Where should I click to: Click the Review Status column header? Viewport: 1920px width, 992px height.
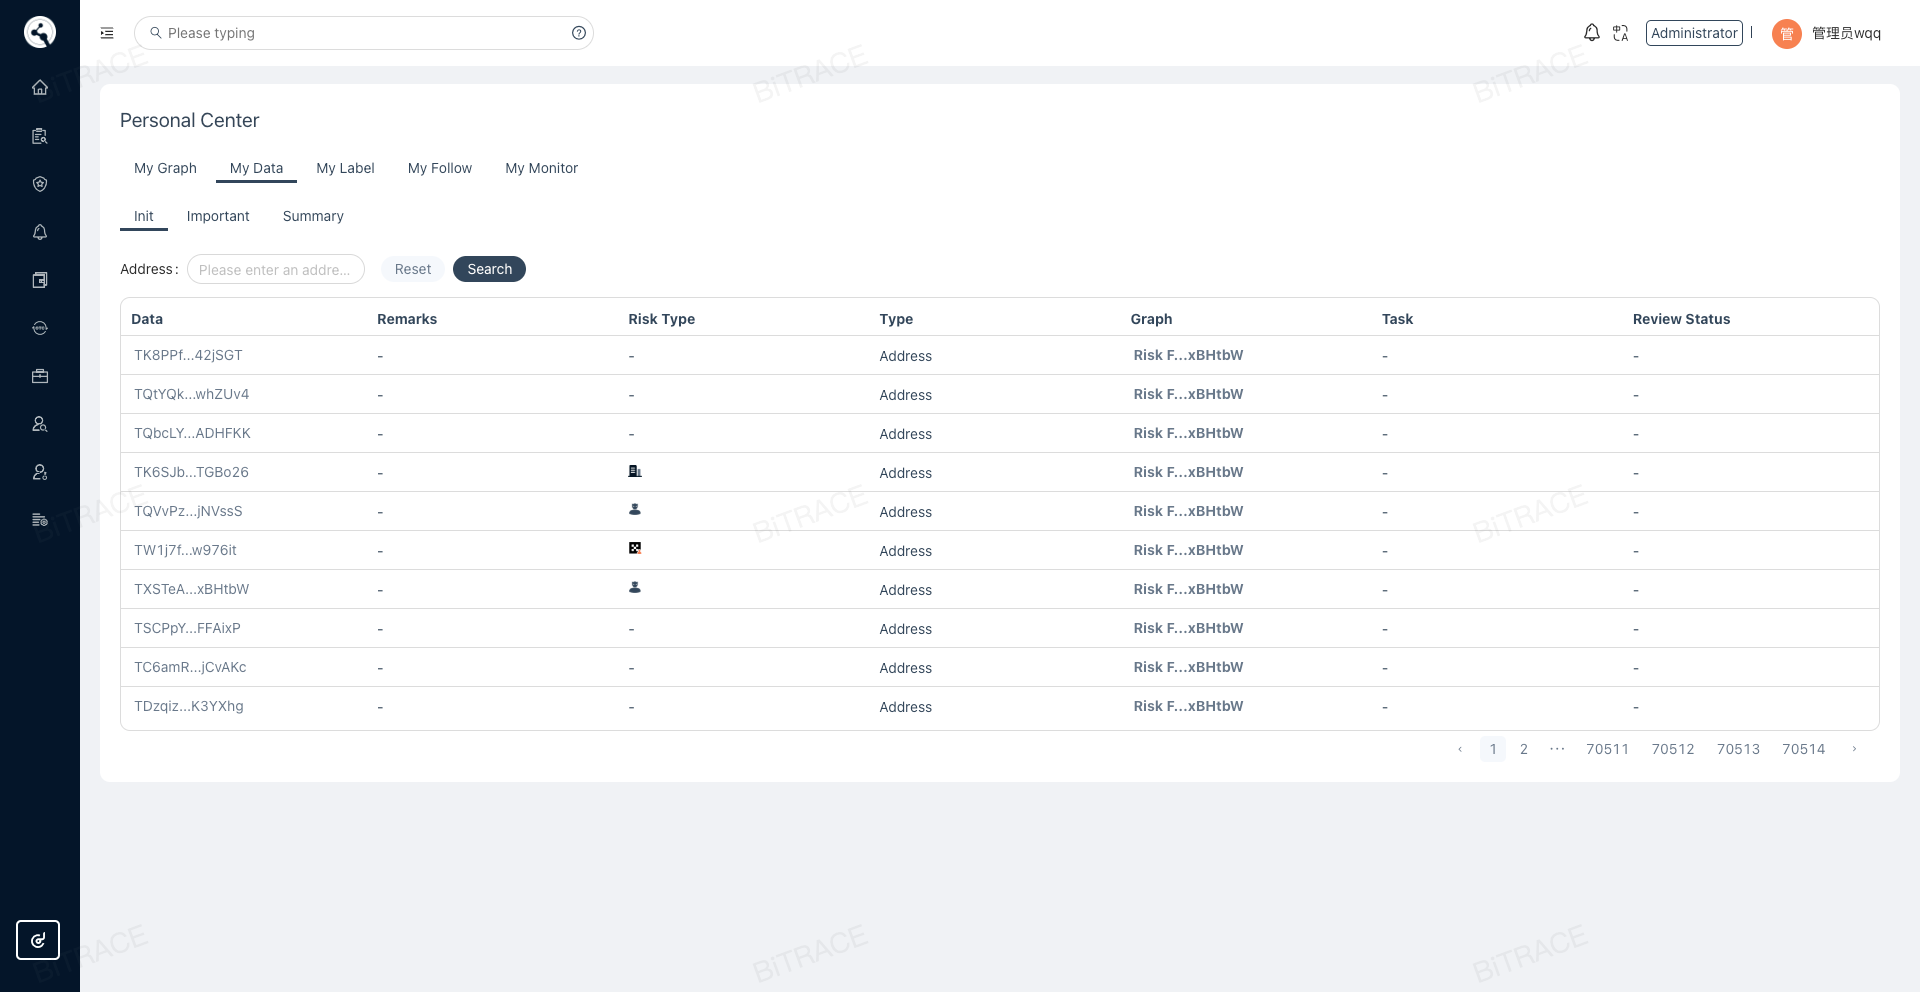pos(1681,319)
